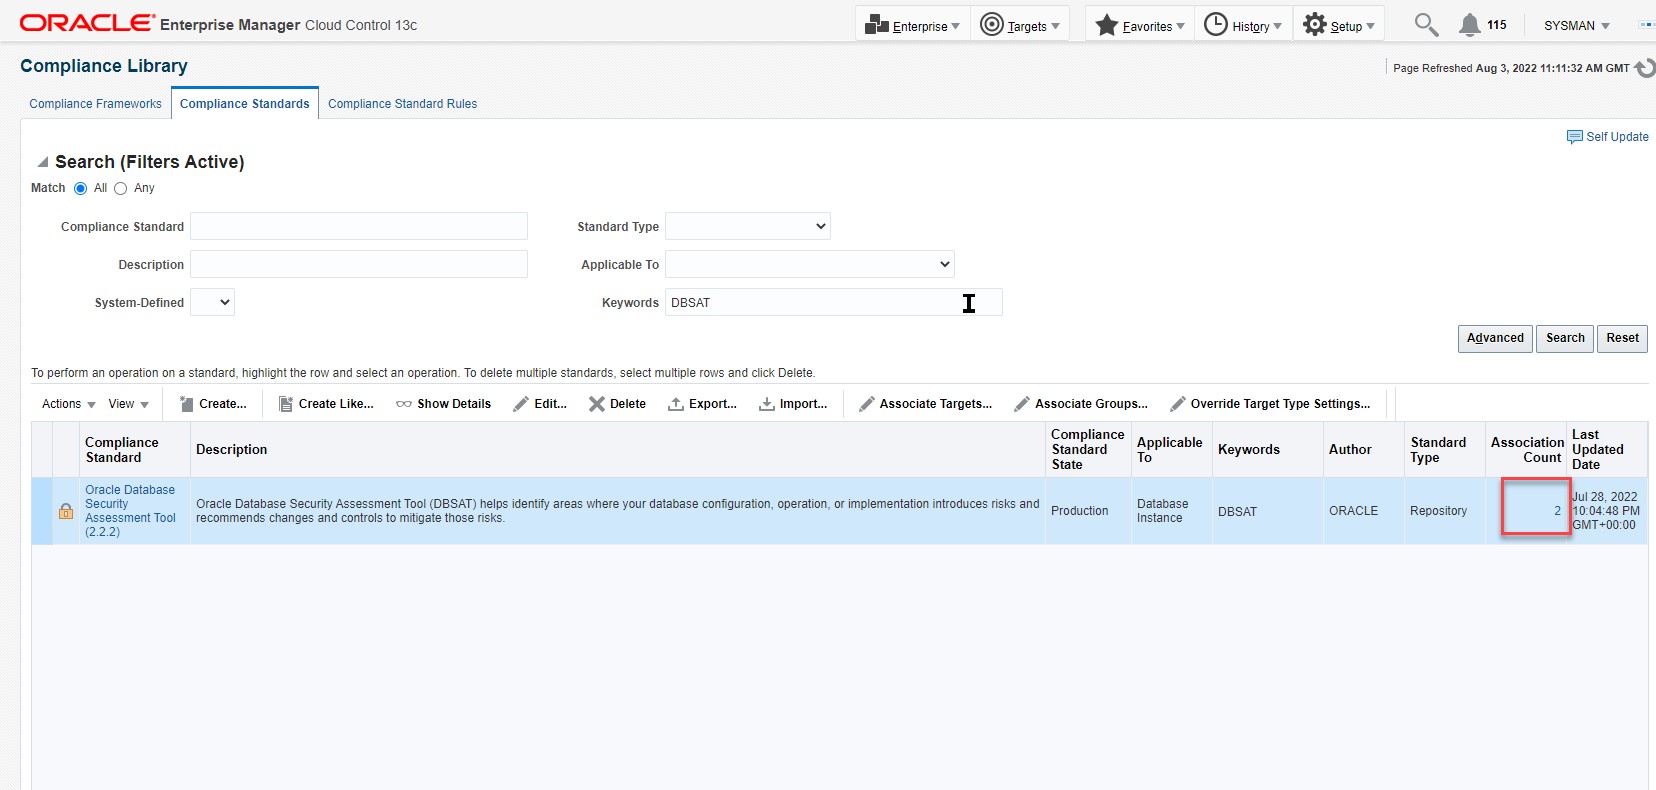Click the History clock icon
This screenshot has height=790, width=1656.
[1216, 25]
